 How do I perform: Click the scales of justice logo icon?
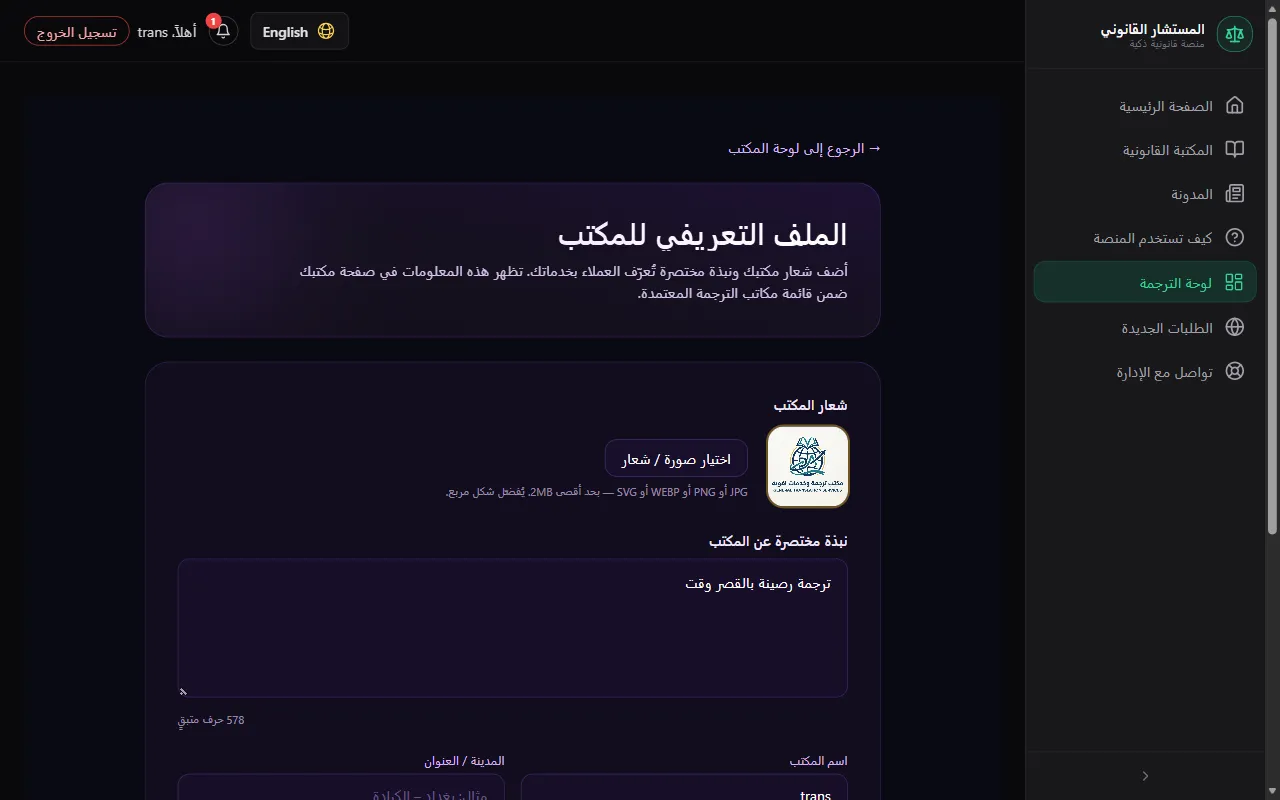[1235, 34]
